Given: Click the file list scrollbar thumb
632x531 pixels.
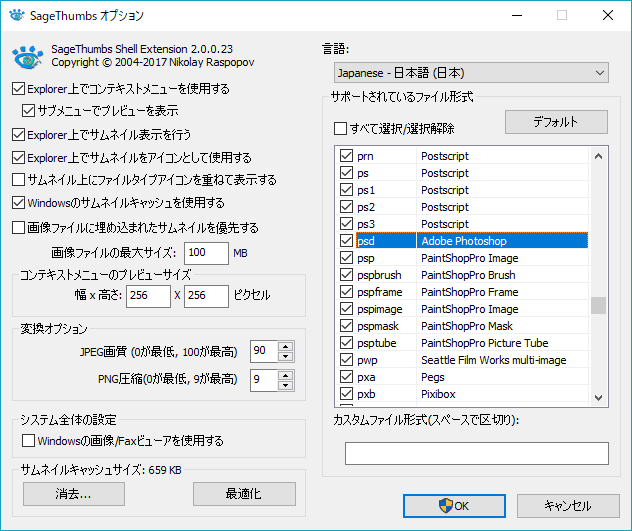Looking at the screenshot, I should (x=599, y=305).
